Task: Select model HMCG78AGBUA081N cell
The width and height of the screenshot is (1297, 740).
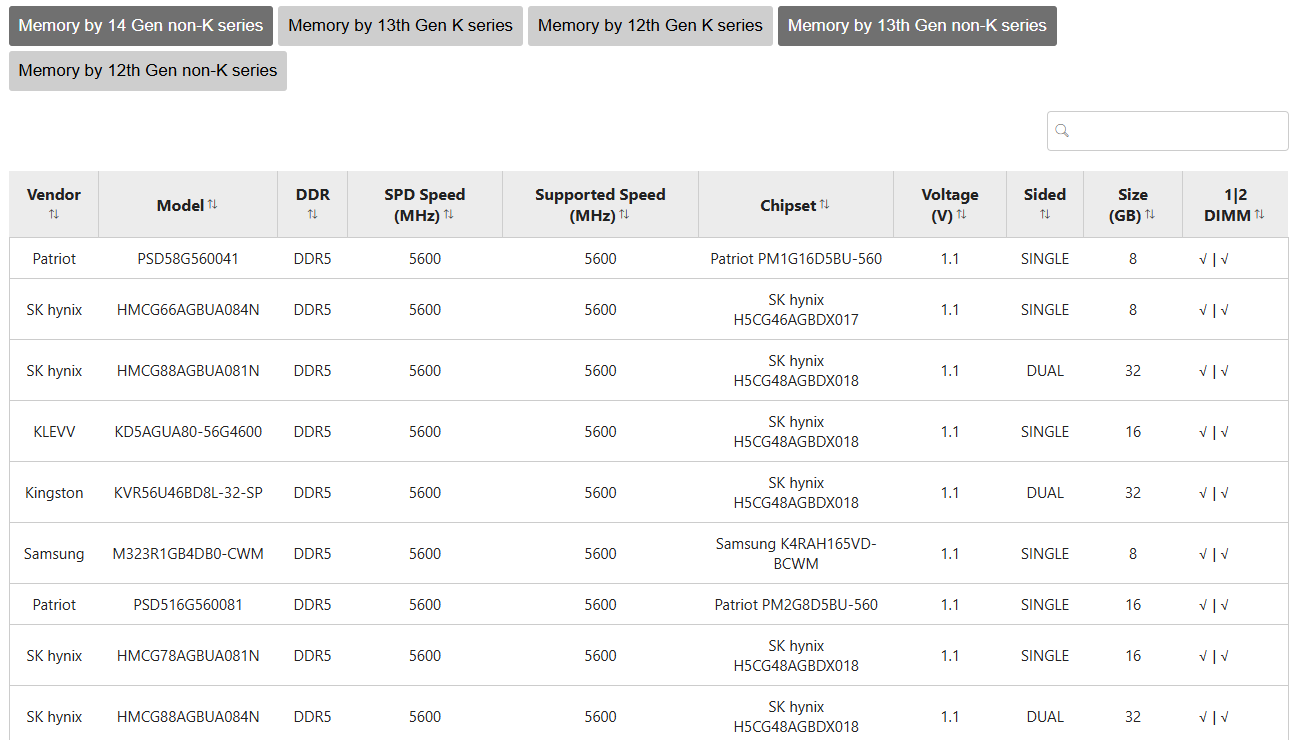Action: point(188,656)
